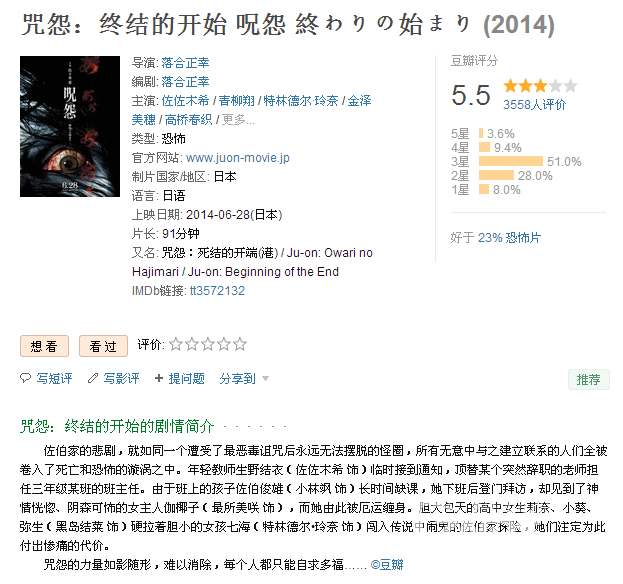The width and height of the screenshot is (623, 584).
Task: Click the plus icon beside 提问题
Action: (159, 378)
